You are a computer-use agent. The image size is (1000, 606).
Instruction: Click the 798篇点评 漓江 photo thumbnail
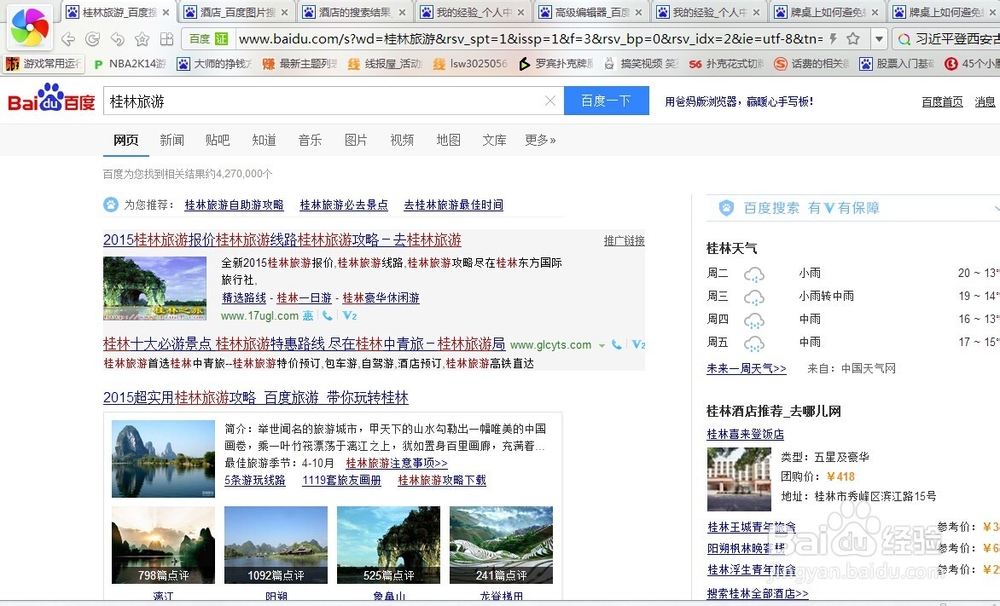[163, 545]
